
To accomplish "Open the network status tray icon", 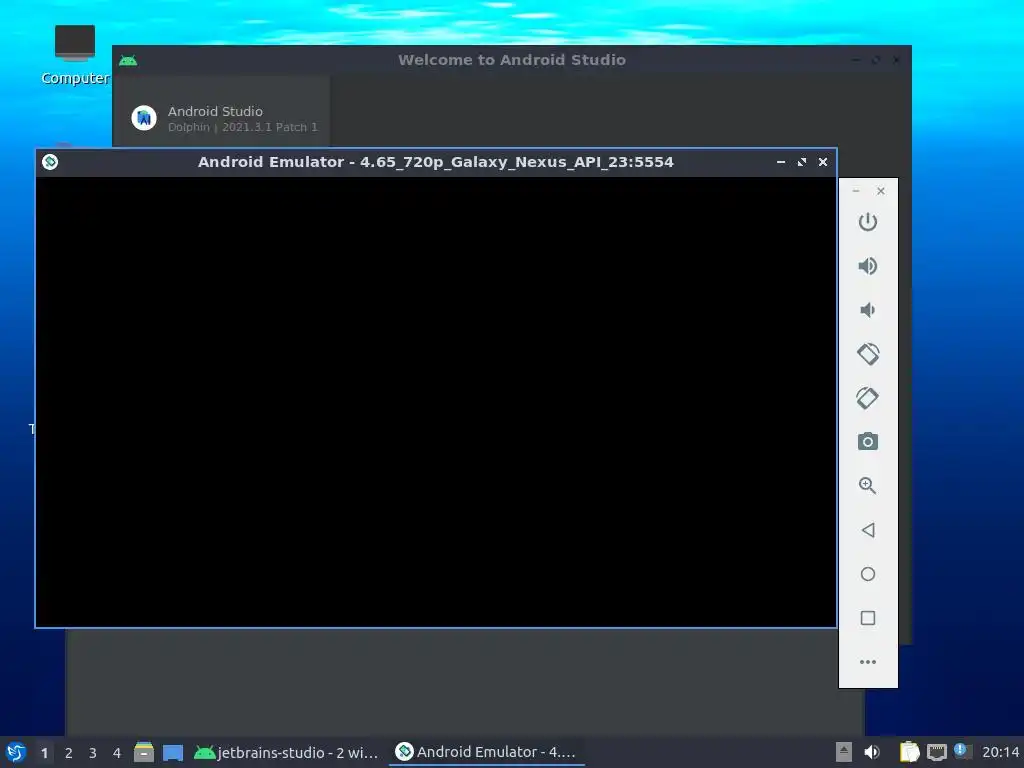I will point(937,752).
